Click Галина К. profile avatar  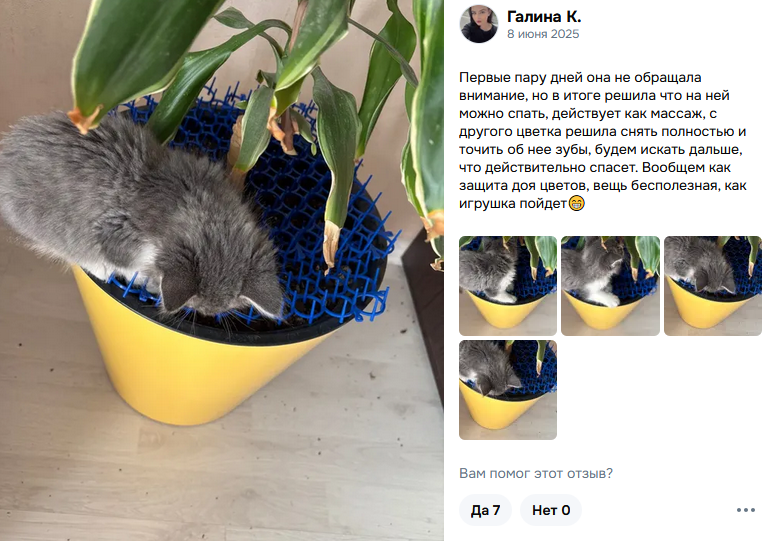479,24
